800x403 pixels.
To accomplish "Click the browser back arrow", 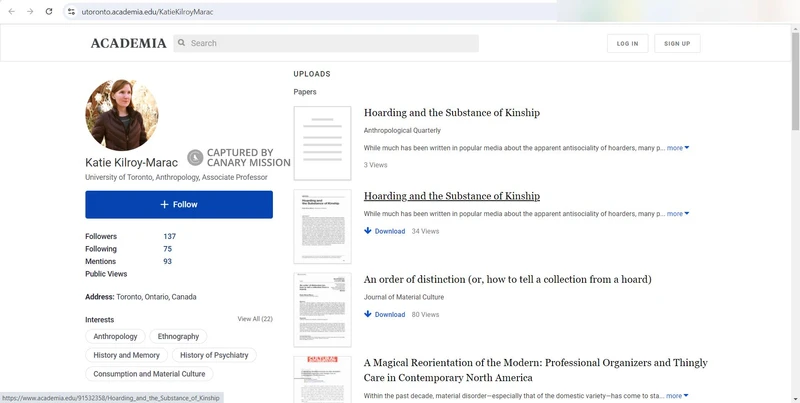I will (11, 11).
